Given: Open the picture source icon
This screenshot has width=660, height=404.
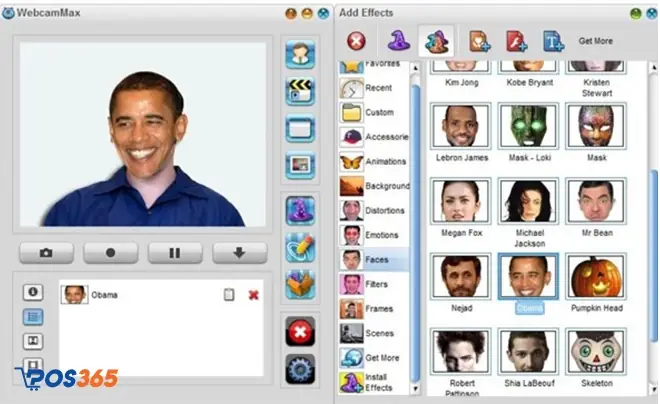Looking at the screenshot, I should click(300, 165).
